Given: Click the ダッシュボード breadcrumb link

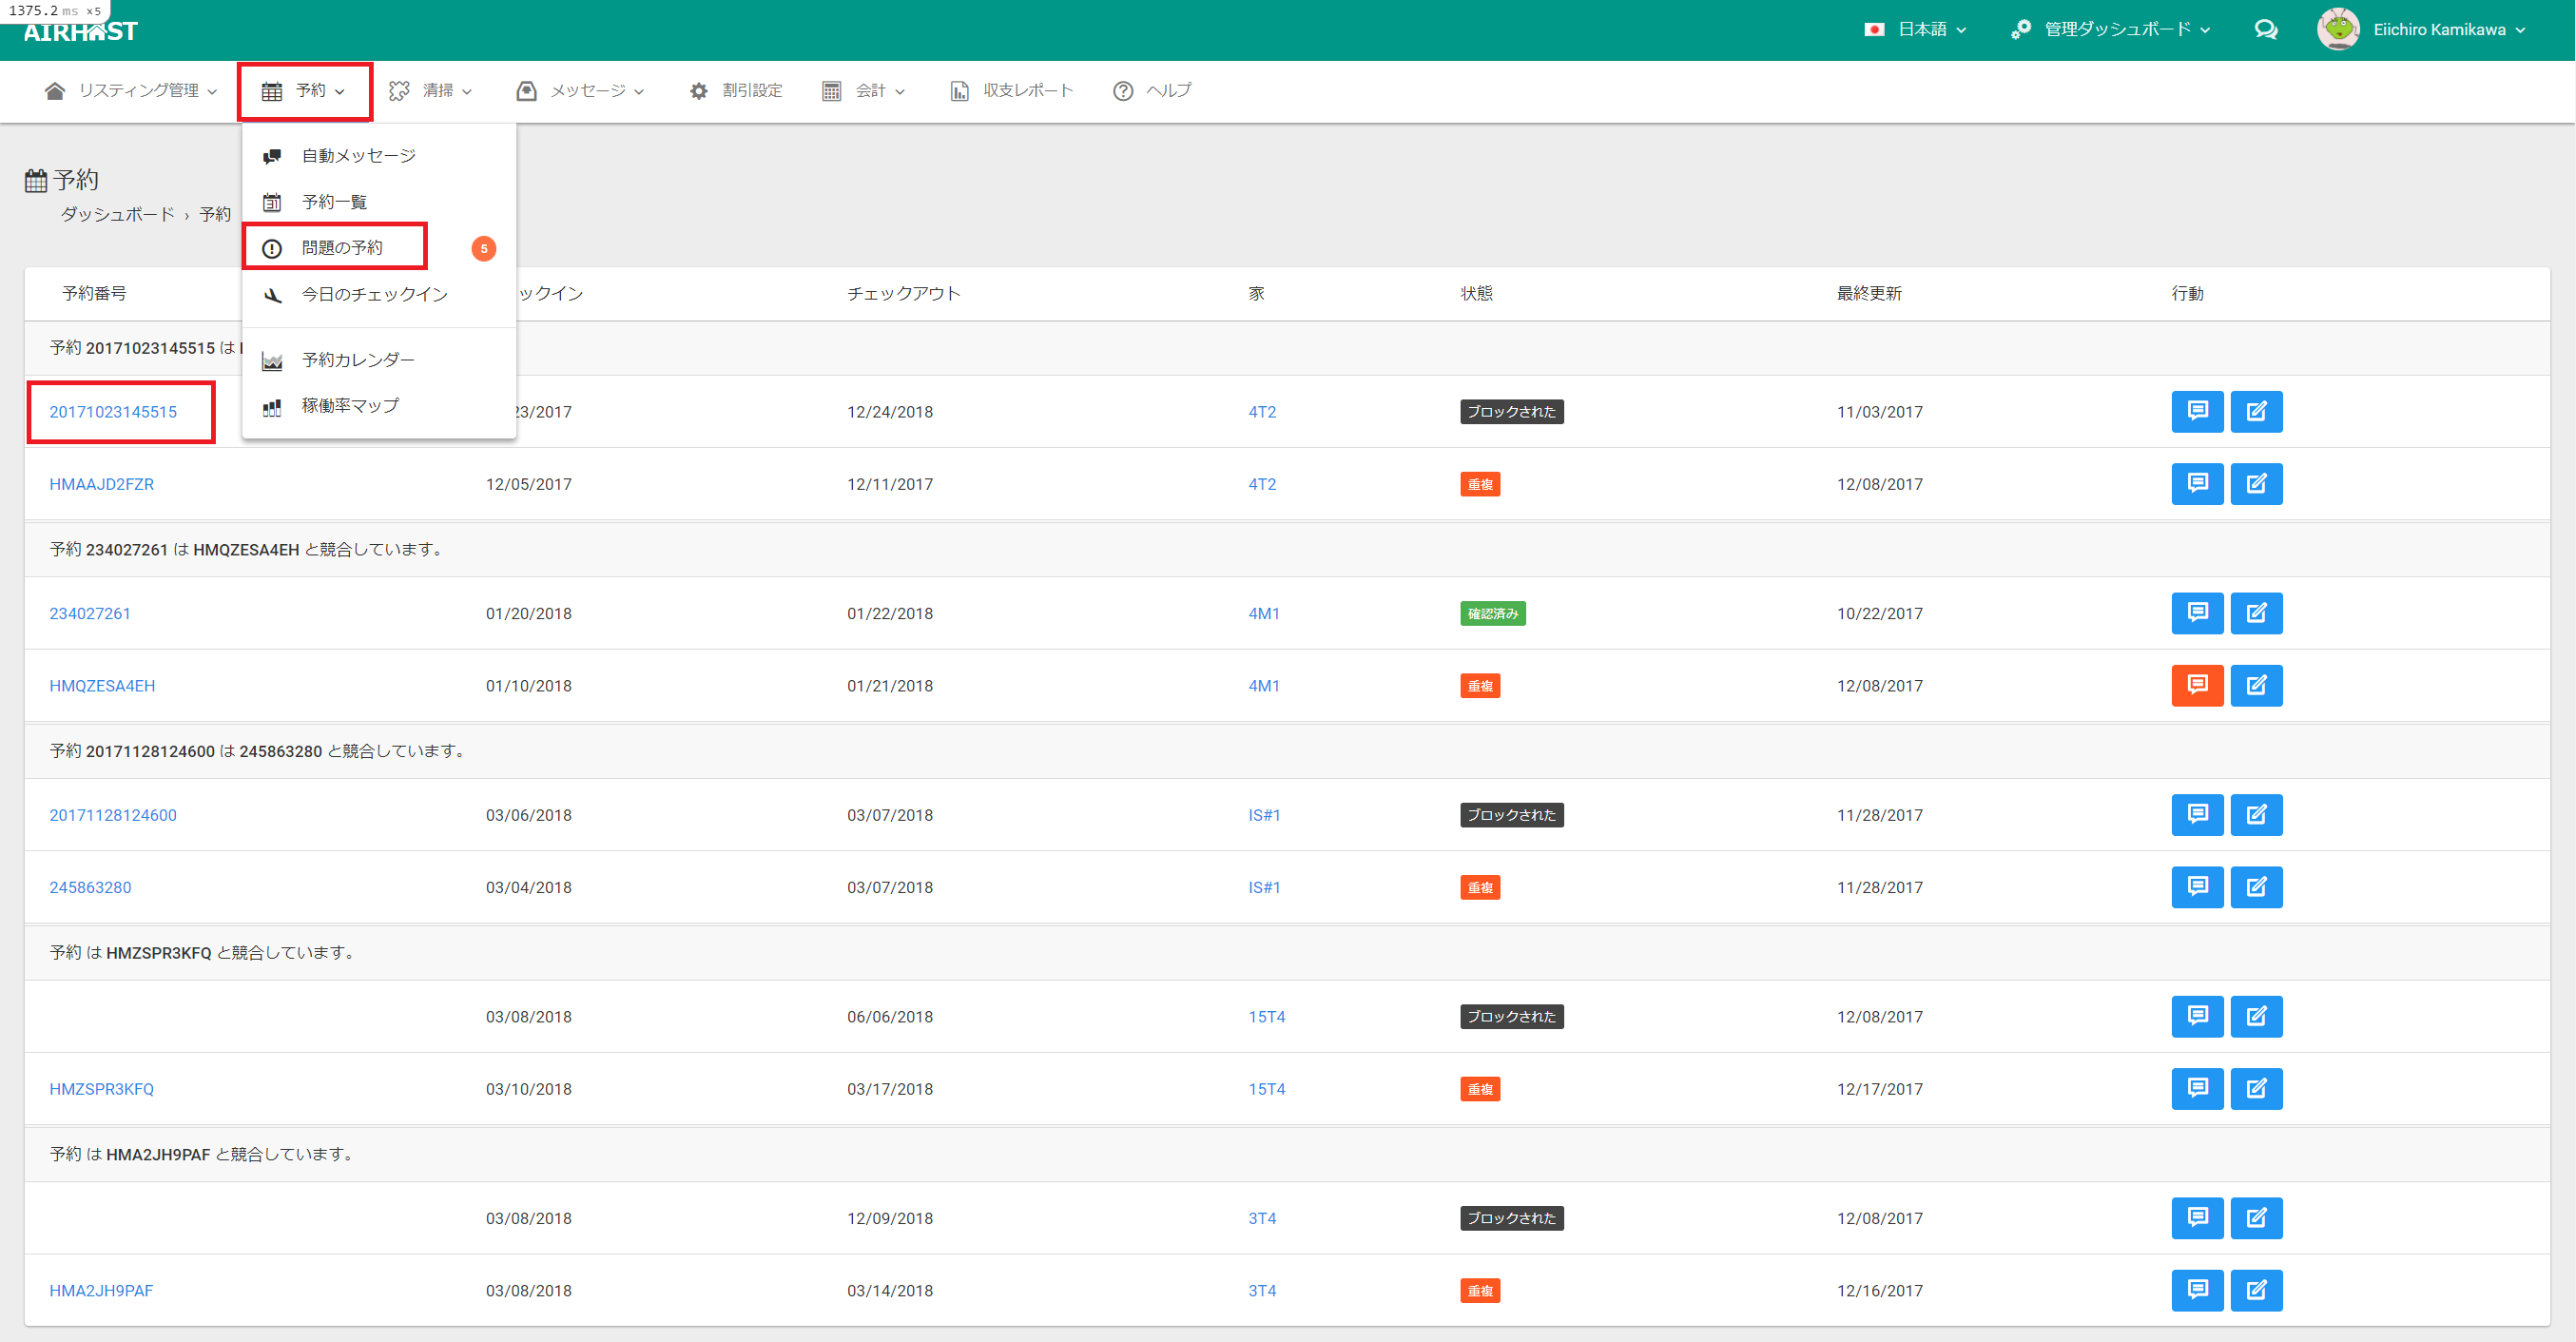Looking at the screenshot, I should 117,214.
